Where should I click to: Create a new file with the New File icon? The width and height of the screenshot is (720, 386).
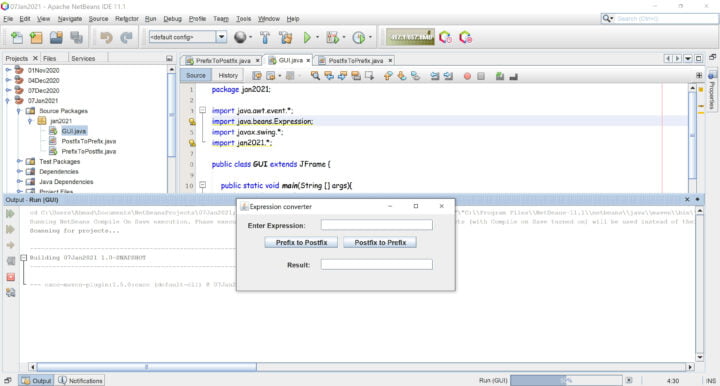[17, 38]
